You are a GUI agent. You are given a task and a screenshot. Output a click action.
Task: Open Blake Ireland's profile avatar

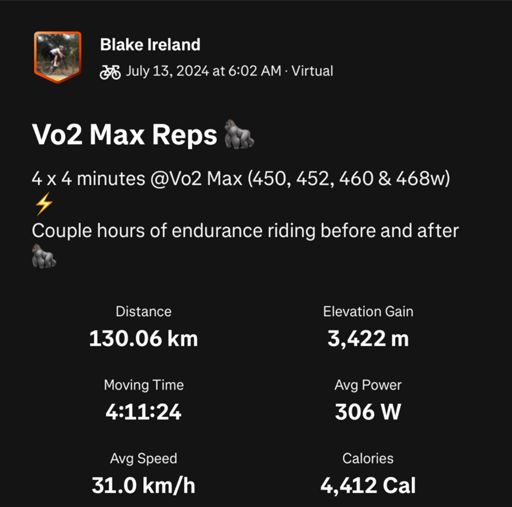[x=58, y=57]
